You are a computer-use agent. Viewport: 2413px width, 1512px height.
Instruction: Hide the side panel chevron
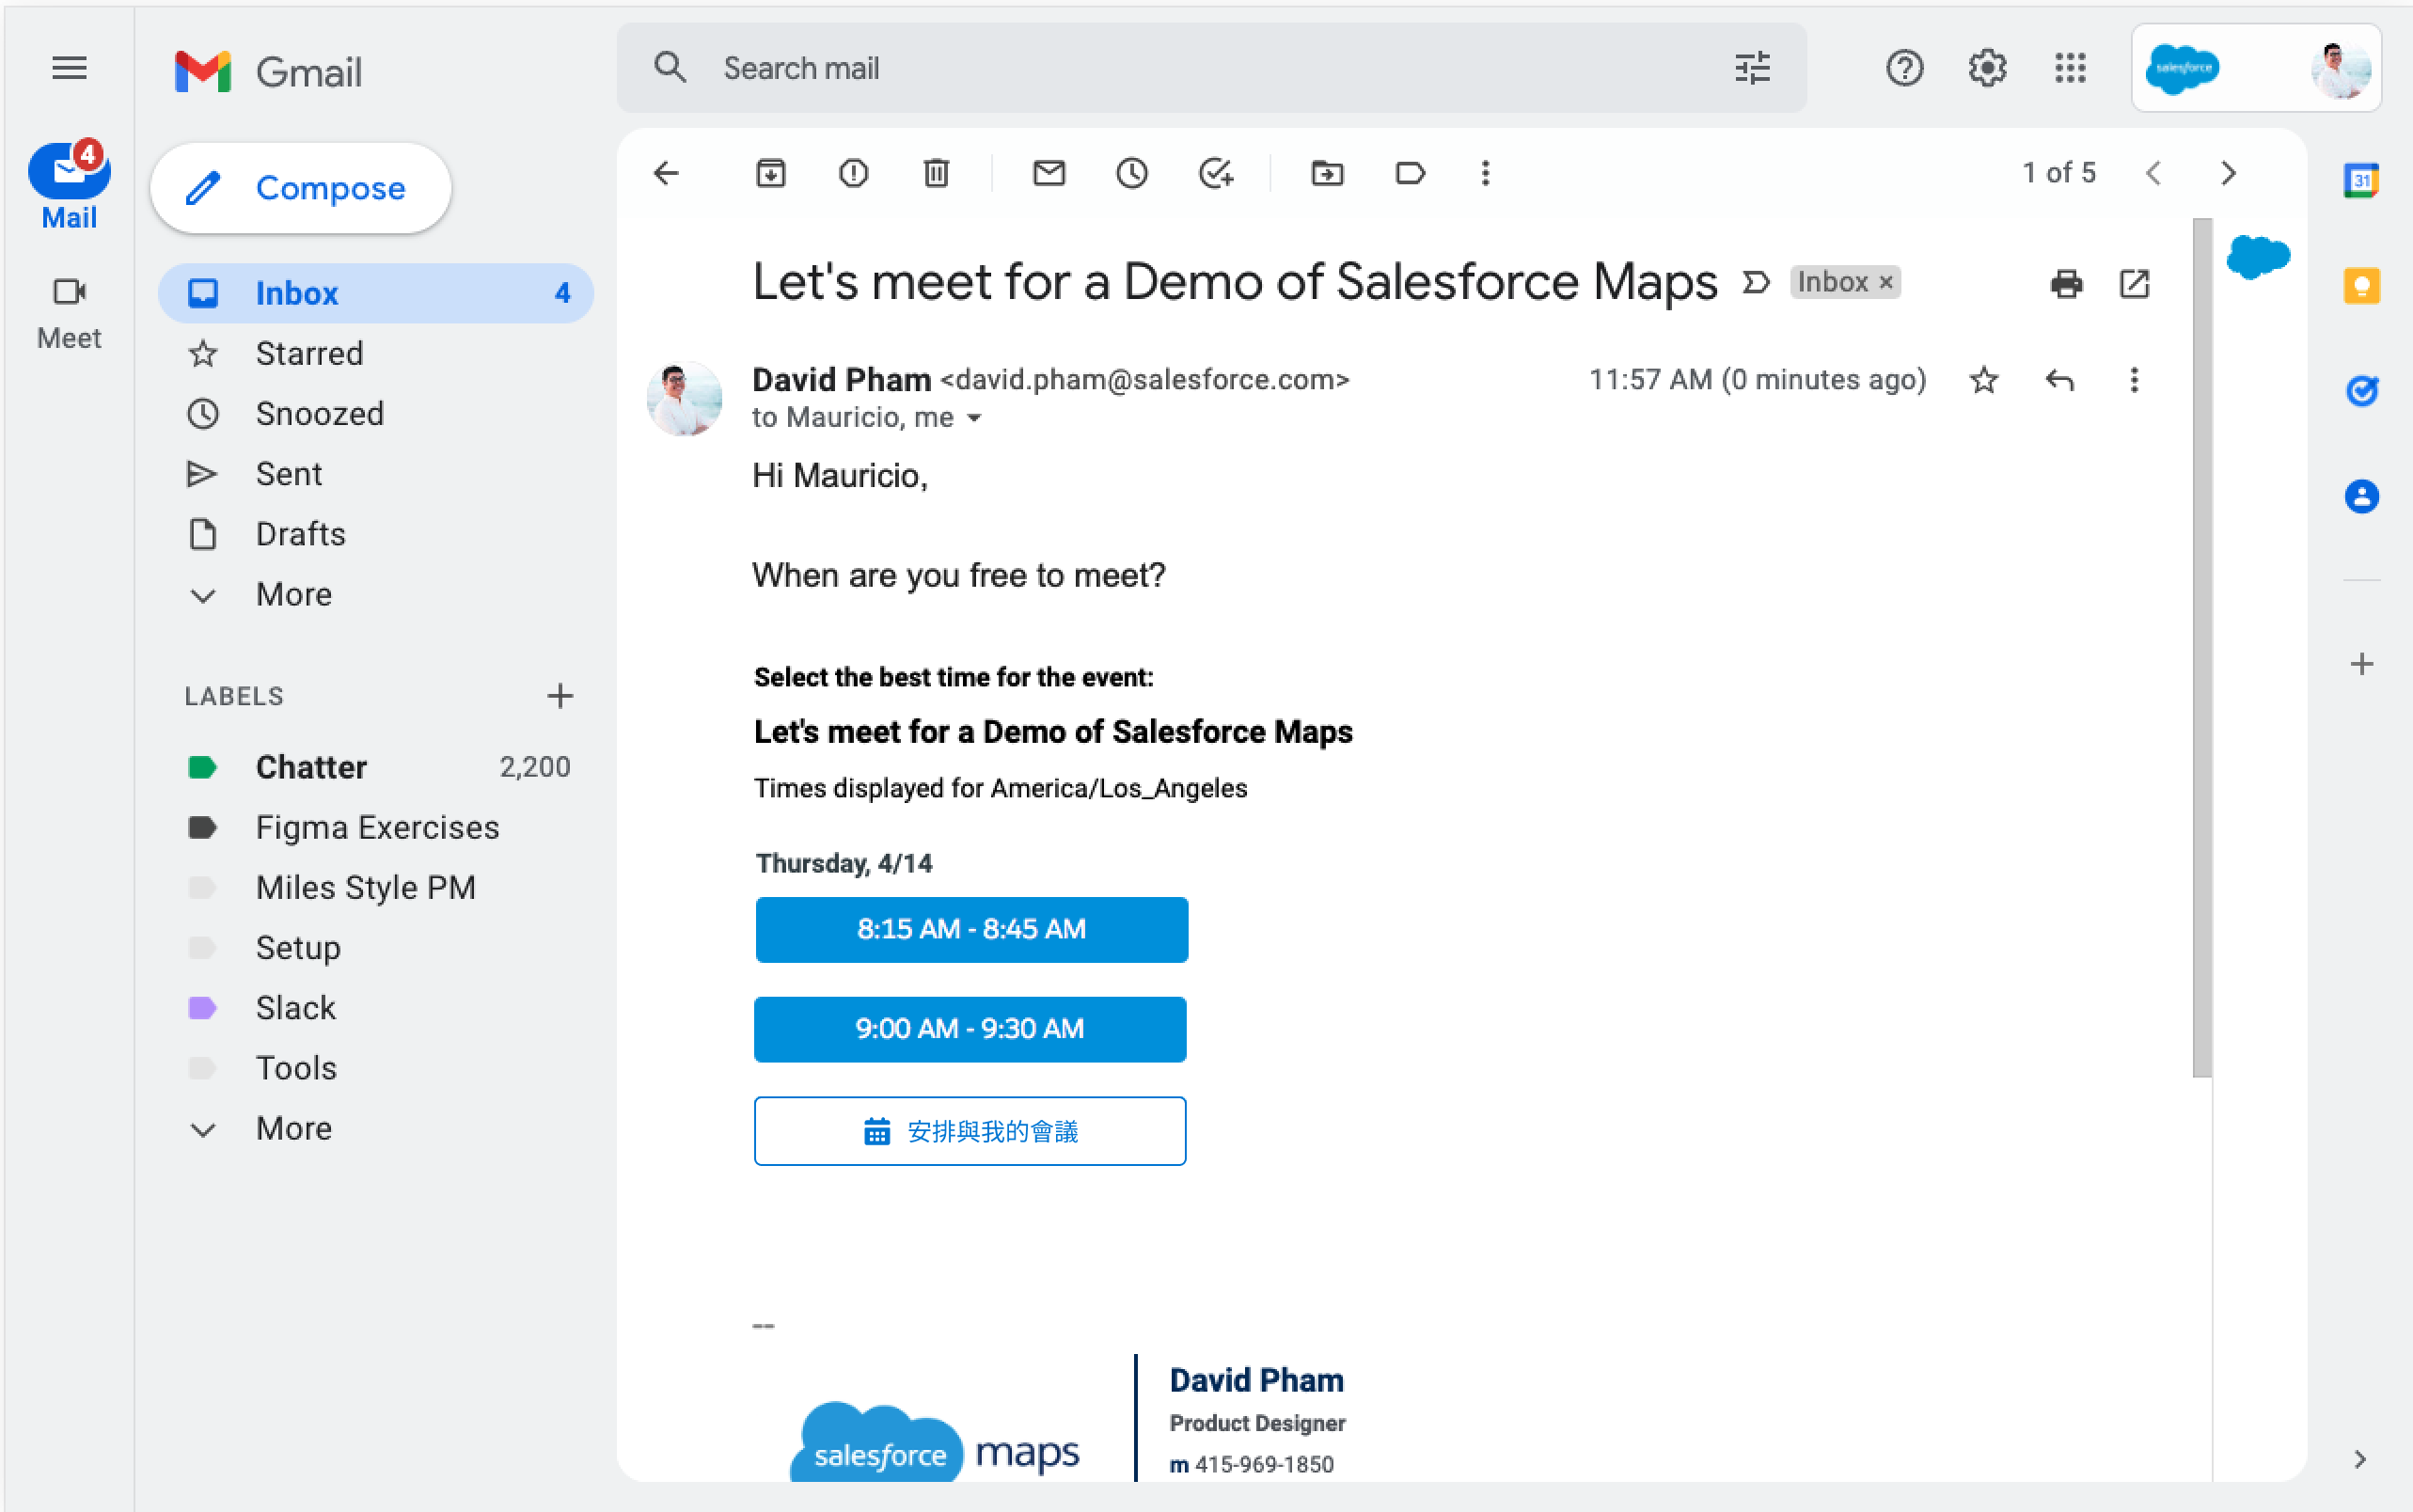pos(2359,1459)
